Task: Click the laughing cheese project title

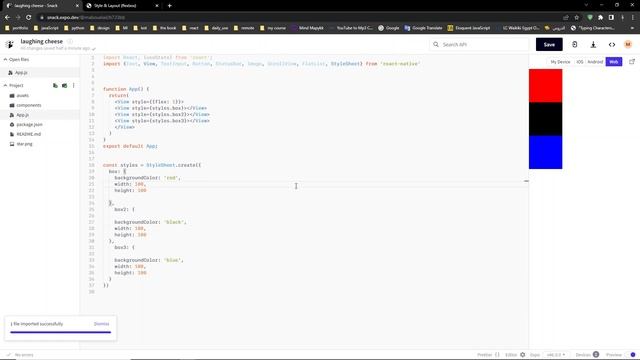Action: pyautogui.click(x=42, y=41)
